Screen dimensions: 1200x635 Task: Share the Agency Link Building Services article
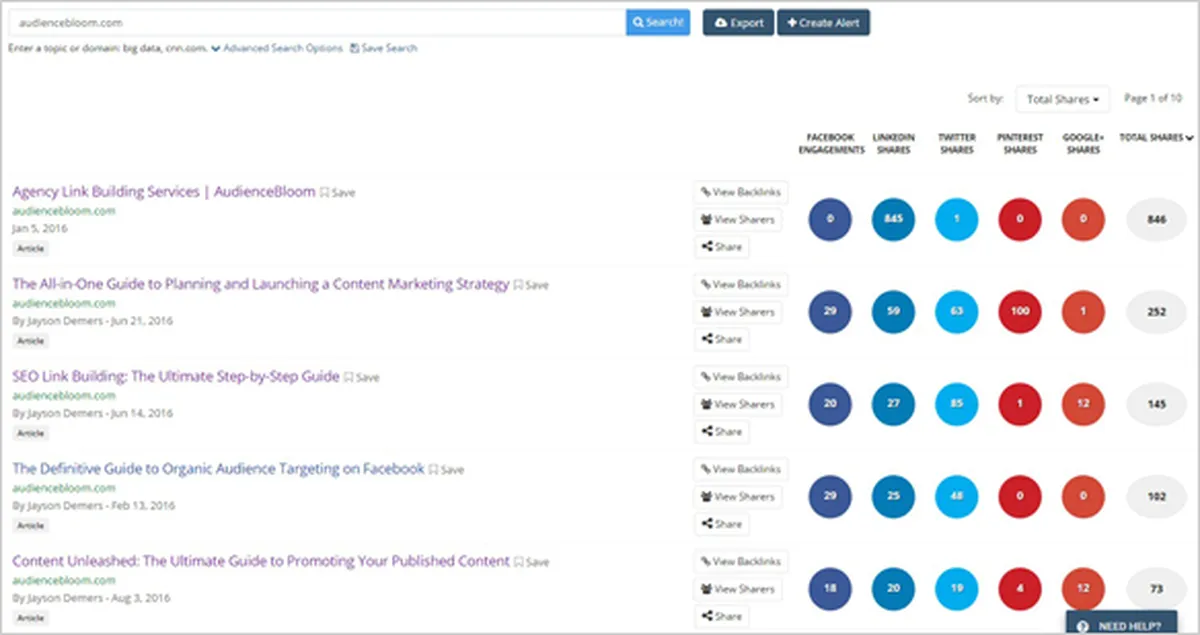[721, 246]
